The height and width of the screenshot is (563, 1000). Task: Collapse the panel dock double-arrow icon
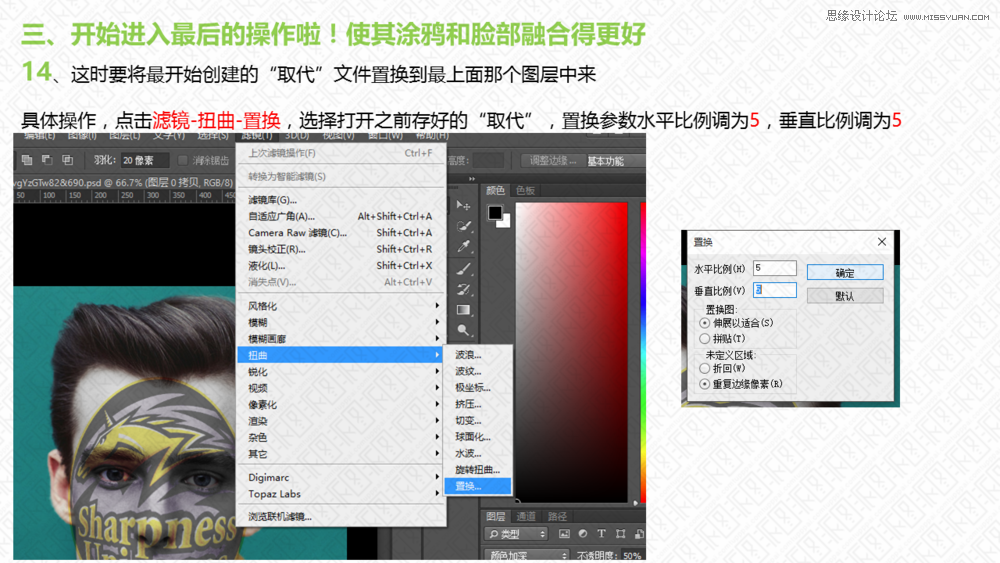(472, 179)
